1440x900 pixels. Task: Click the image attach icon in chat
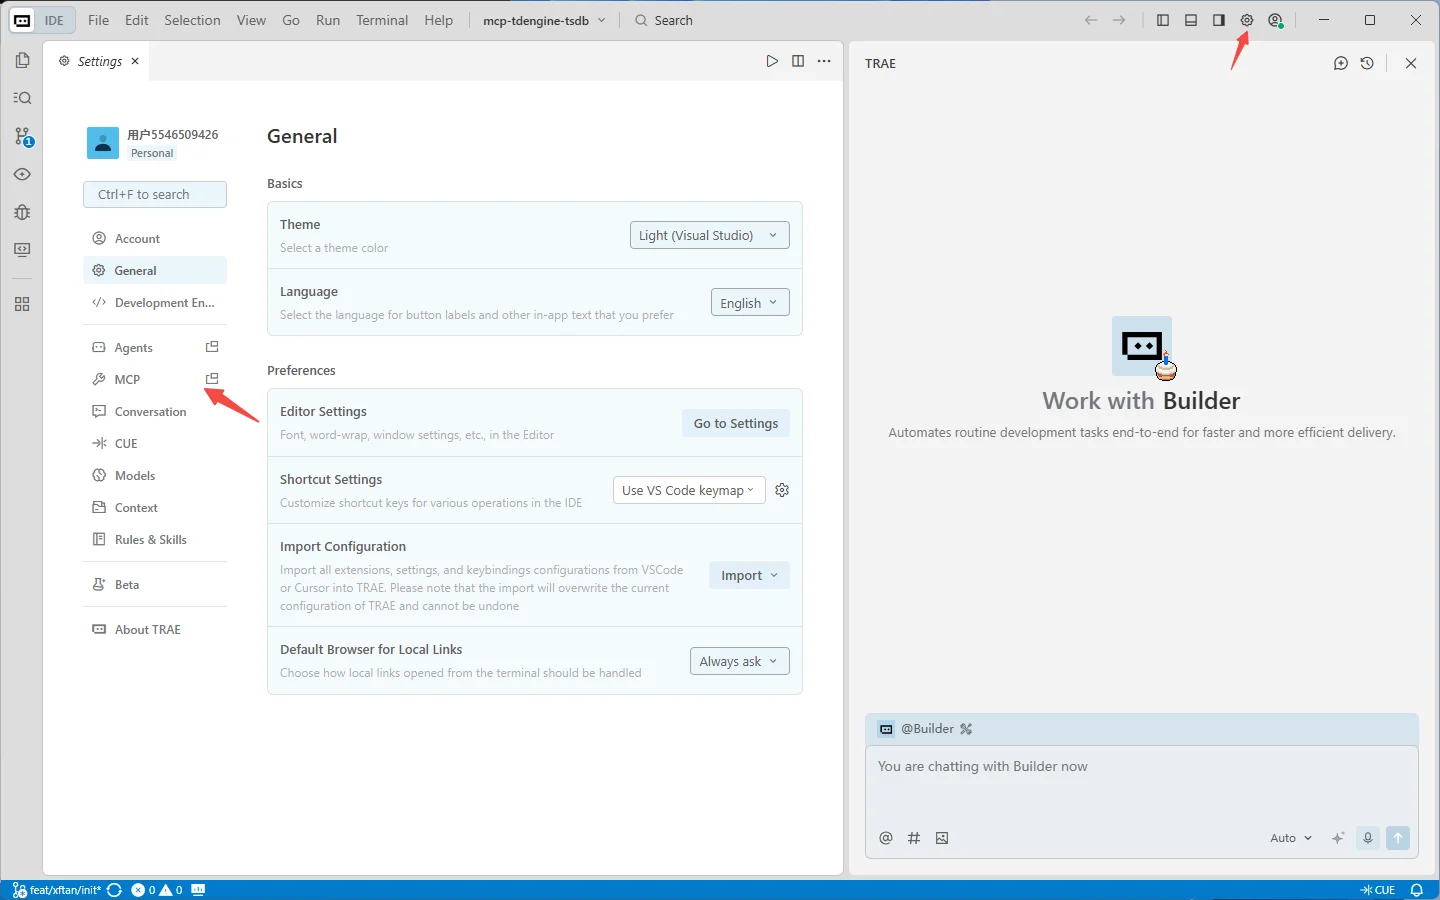point(942,838)
